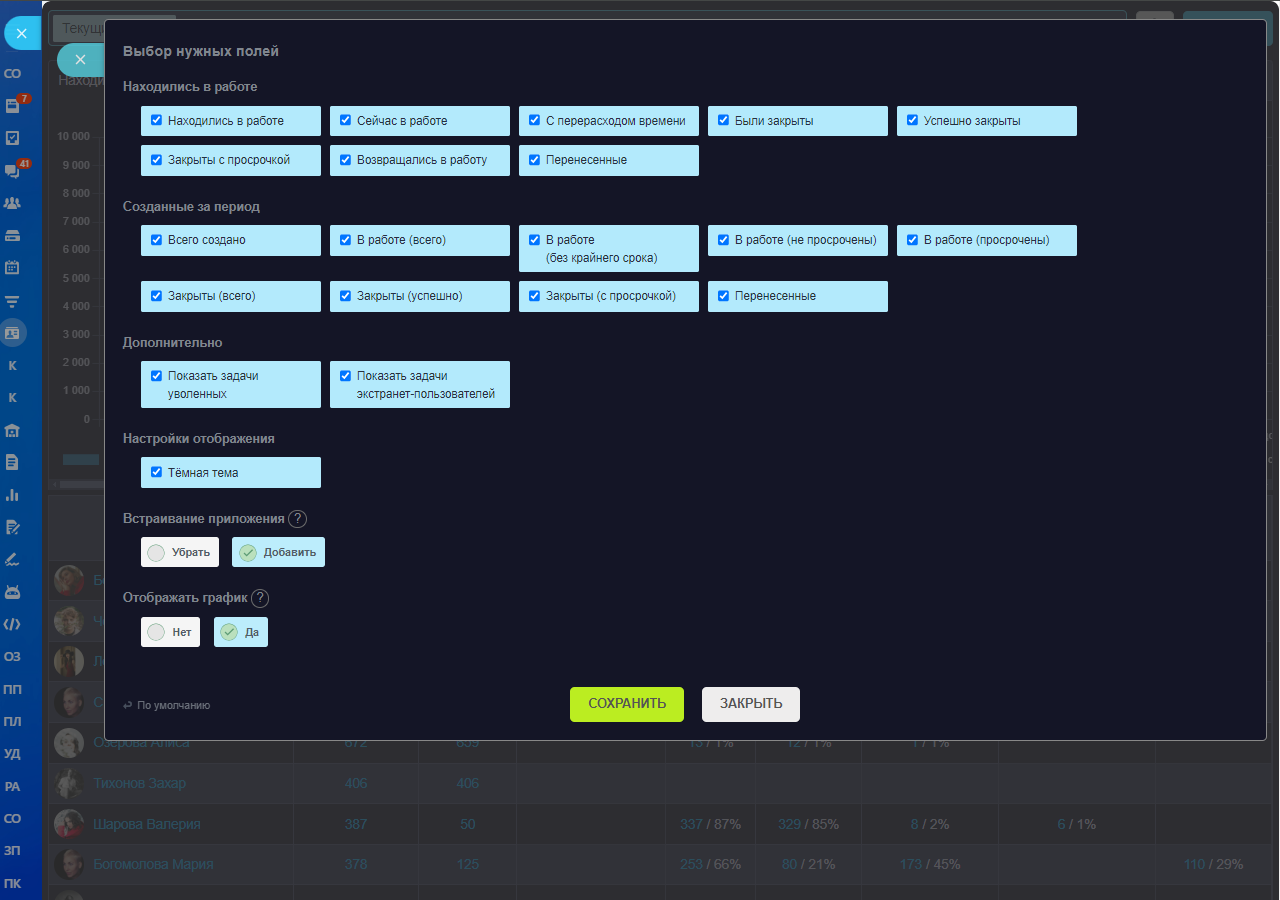Disable the Тёмная тема checkbox
1280x900 pixels.
156,472
